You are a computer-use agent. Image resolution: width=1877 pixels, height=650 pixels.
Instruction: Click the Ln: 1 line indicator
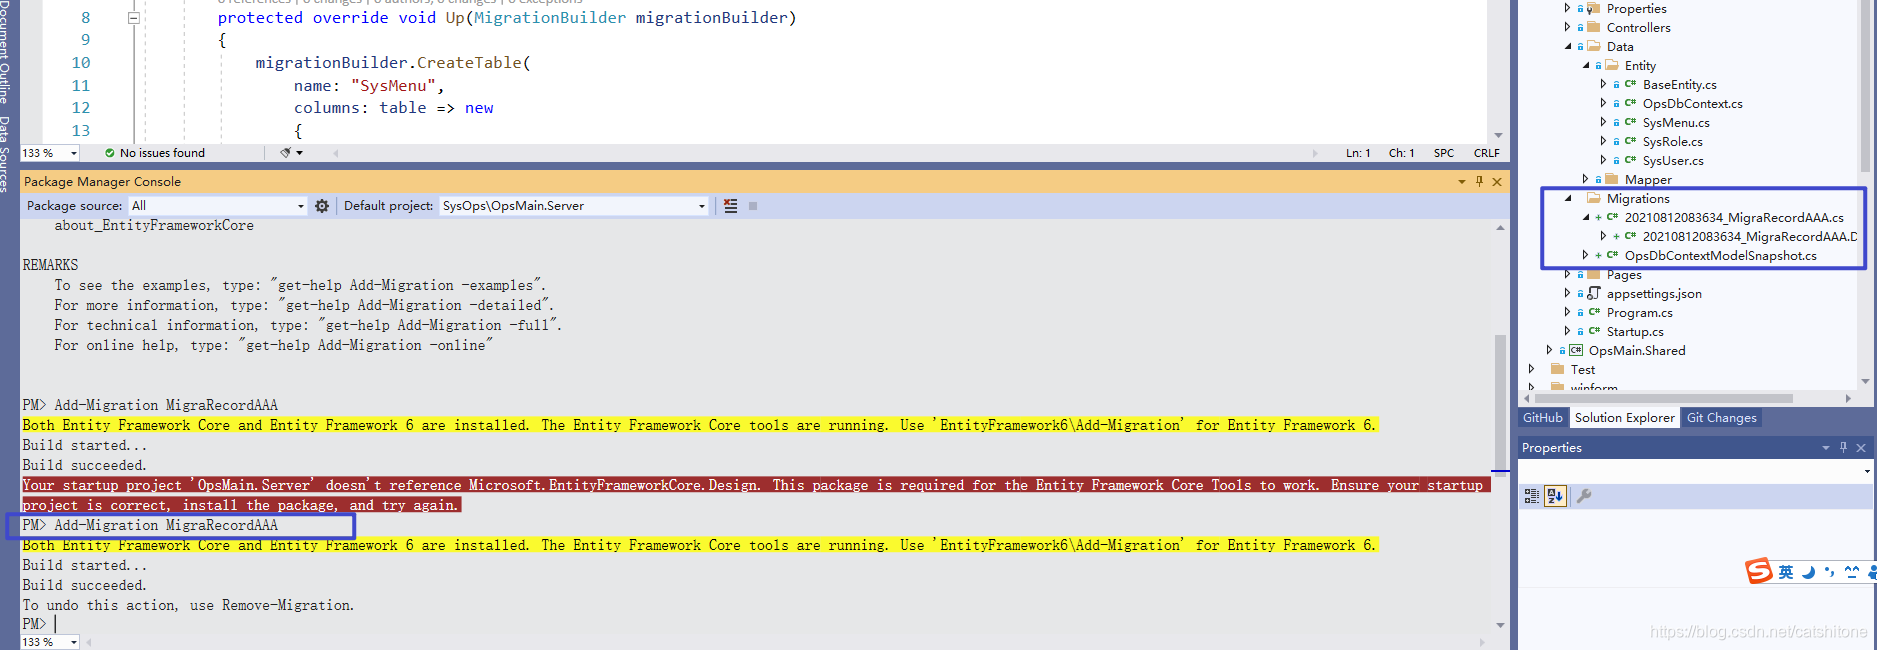pos(1357,153)
